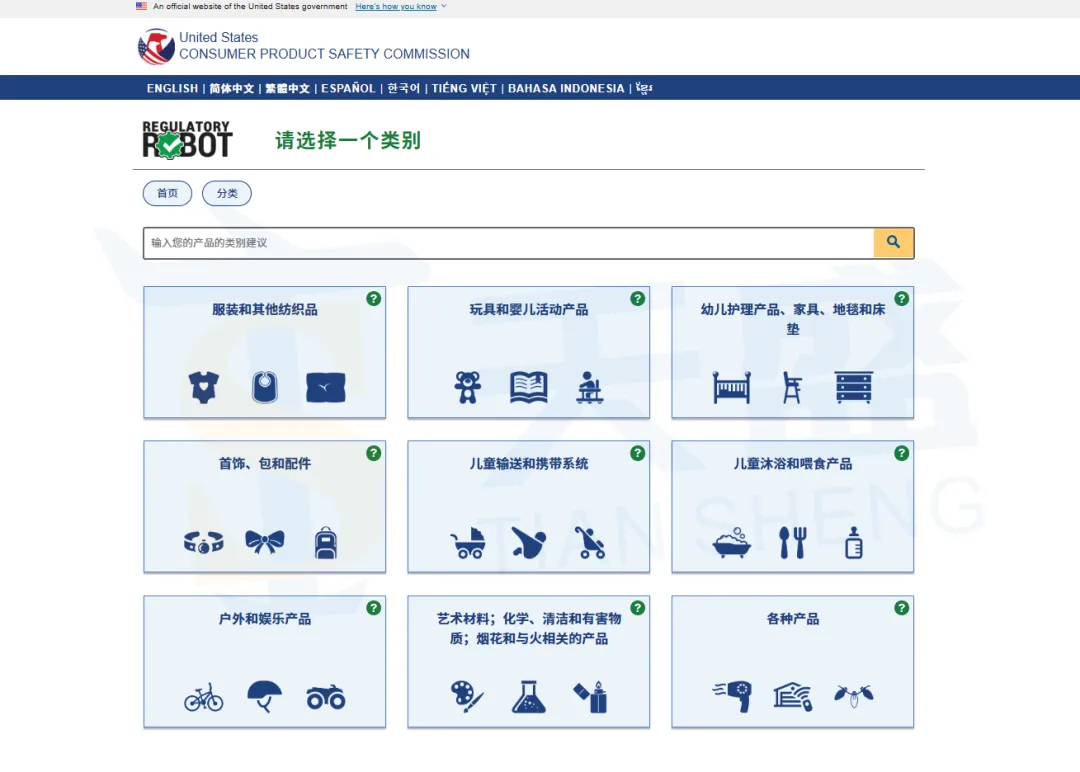Open 儿童输送和携带系统 category title
Image resolution: width=1080 pixels, height=772 pixels.
[528, 463]
